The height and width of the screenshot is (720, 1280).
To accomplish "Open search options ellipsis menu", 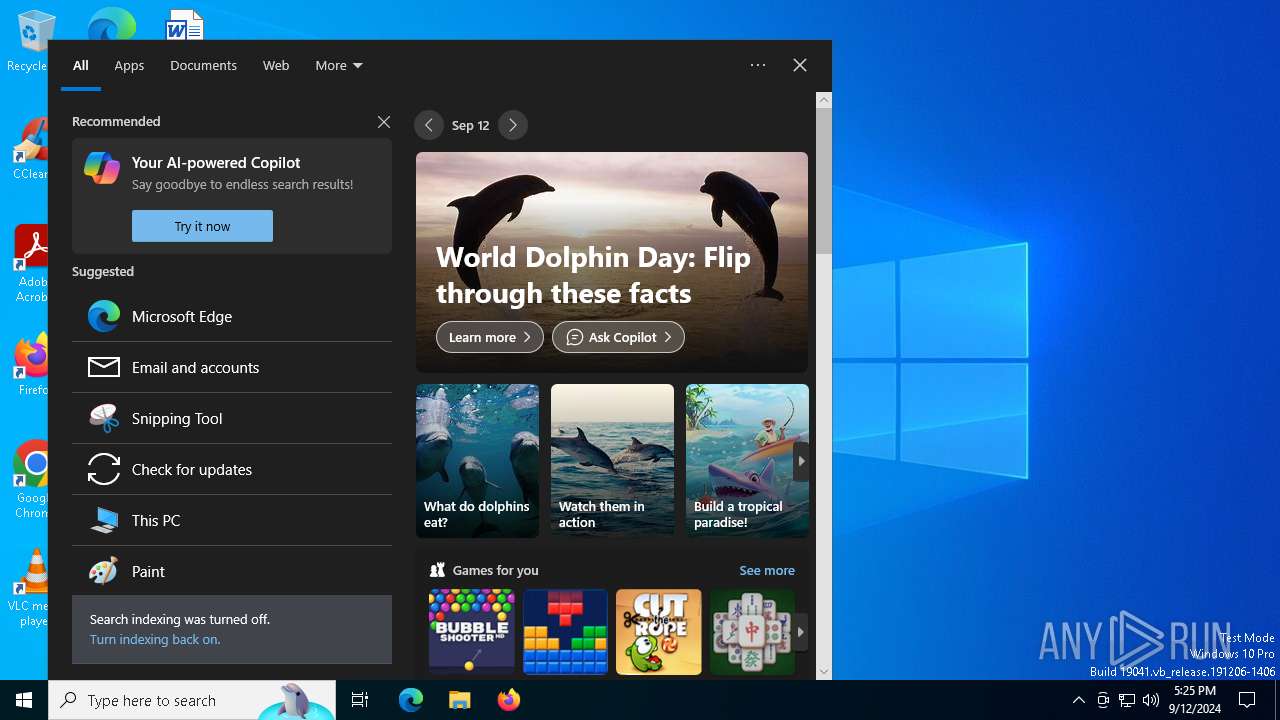I will [758, 65].
